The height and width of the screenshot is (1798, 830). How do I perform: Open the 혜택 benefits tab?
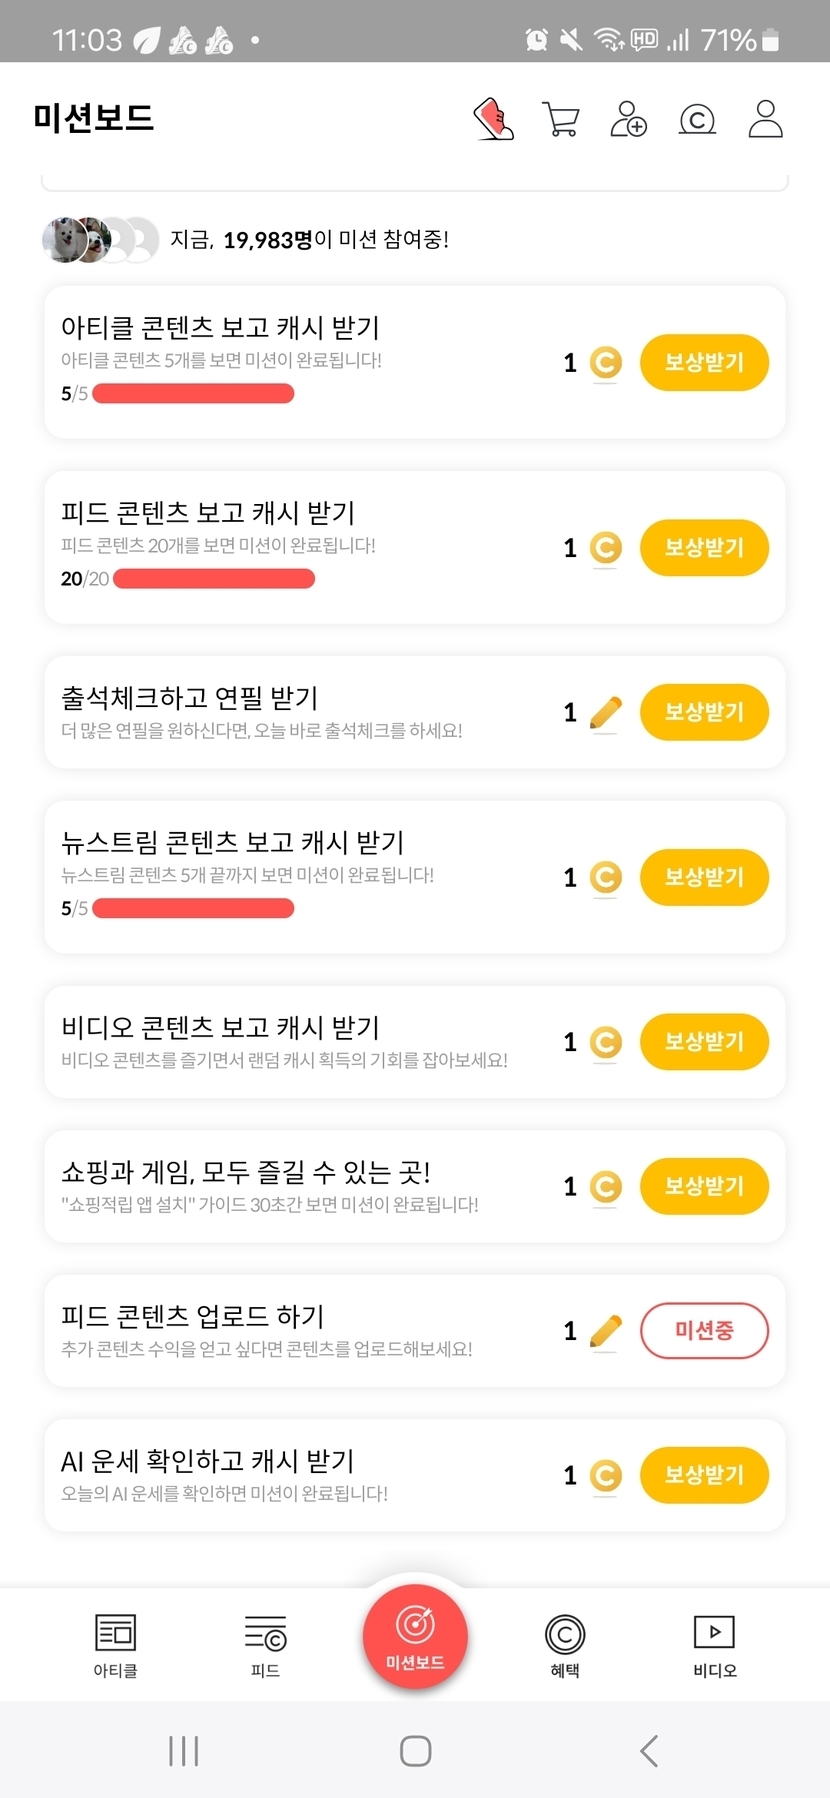pos(565,1645)
